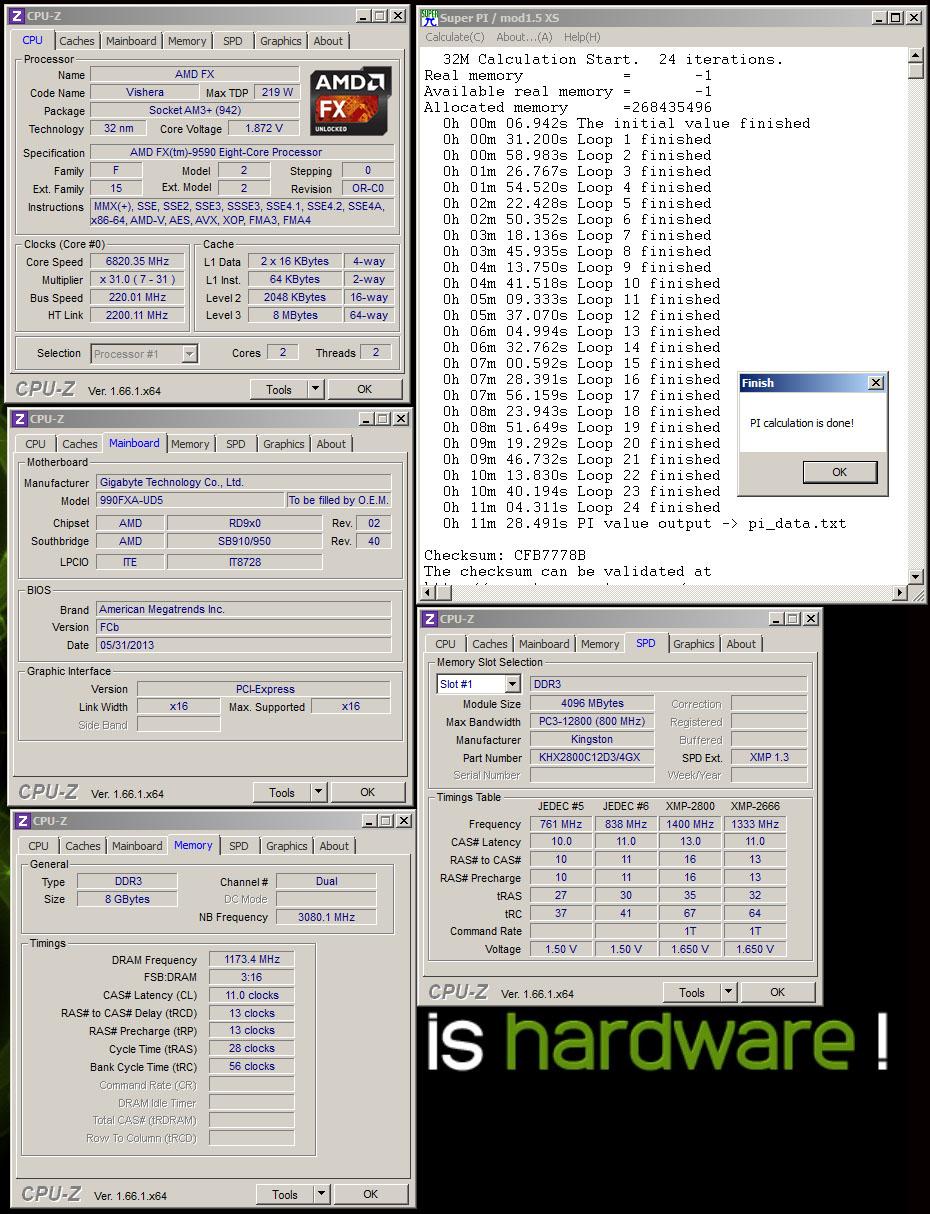The image size is (930, 1214).
Task: Click the Core Voltage value 1.872 V
Action: tap(264, 128)
